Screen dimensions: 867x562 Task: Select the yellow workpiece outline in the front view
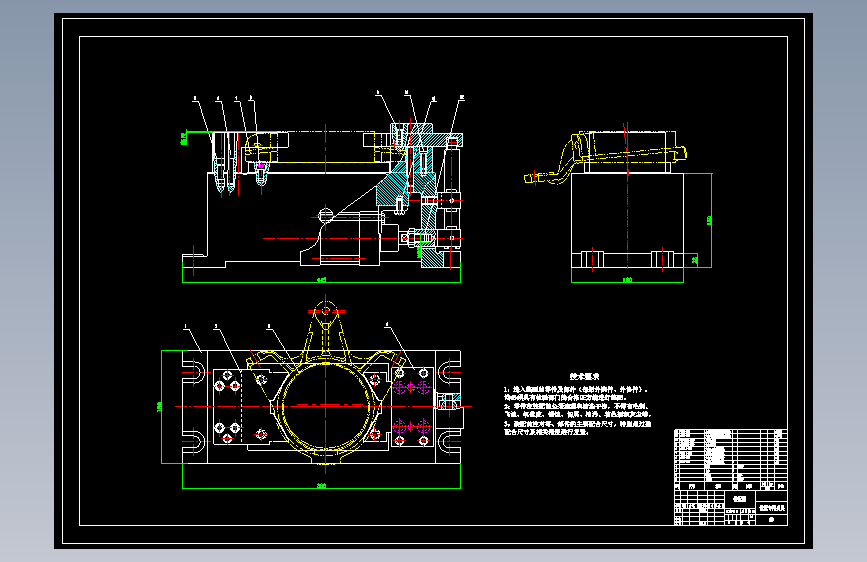[326, 147]
